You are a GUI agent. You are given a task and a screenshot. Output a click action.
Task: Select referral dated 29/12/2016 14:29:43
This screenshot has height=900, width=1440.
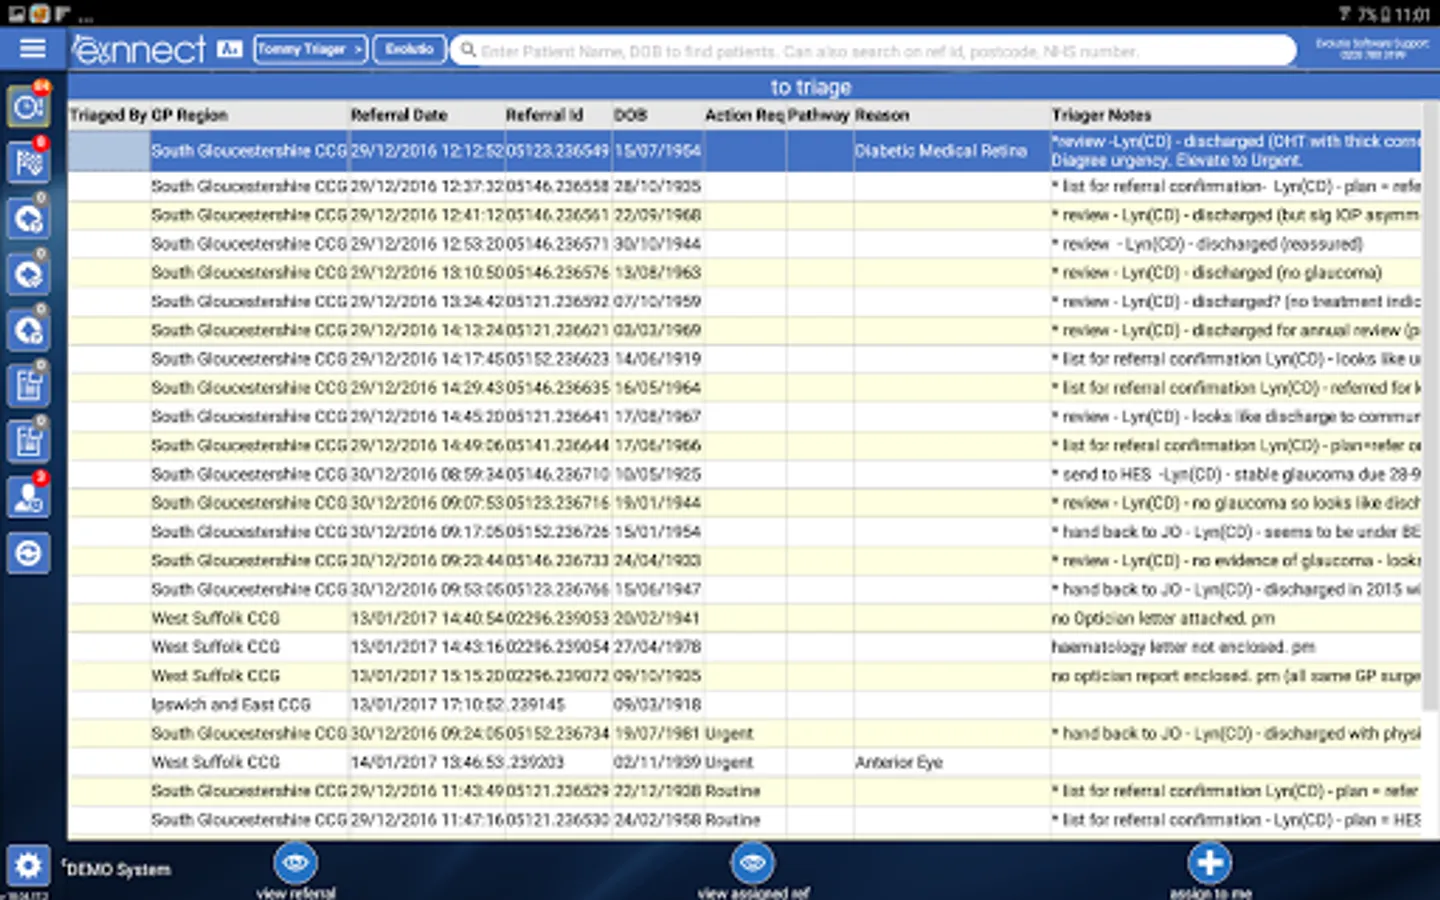tap(427, 388)
